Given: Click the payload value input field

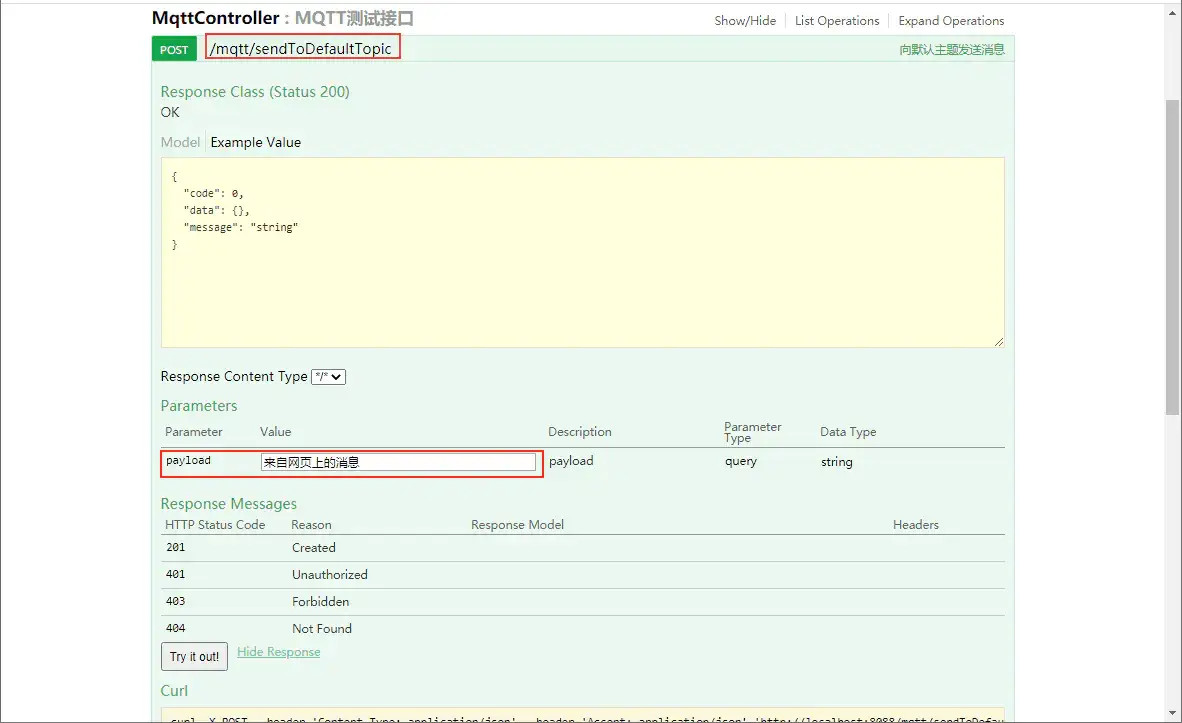Looking at the screenshot, I should click(398, 462).
